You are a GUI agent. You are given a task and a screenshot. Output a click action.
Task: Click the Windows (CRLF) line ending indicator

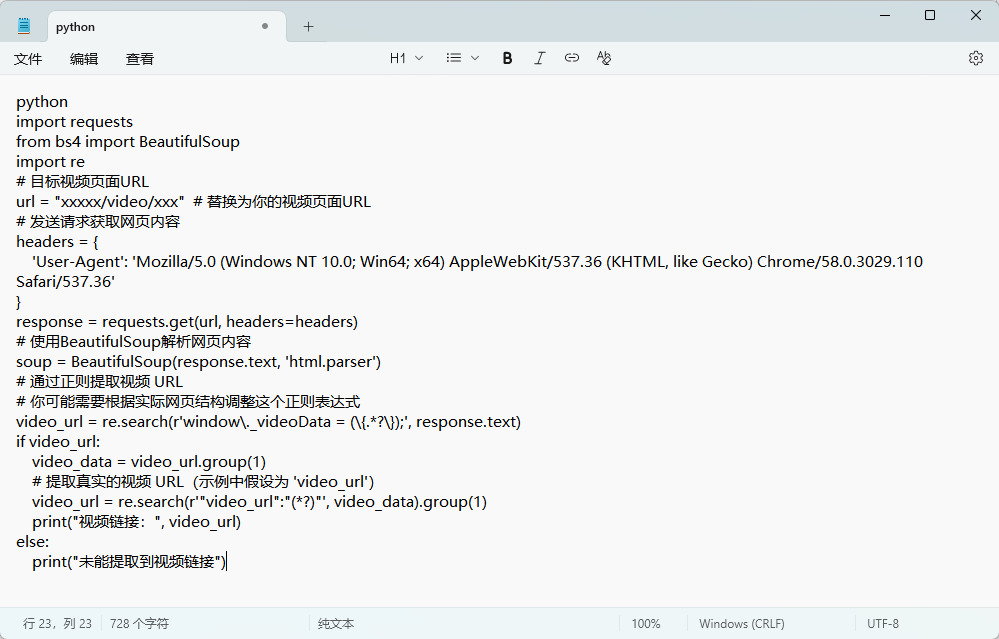(742, 624)
